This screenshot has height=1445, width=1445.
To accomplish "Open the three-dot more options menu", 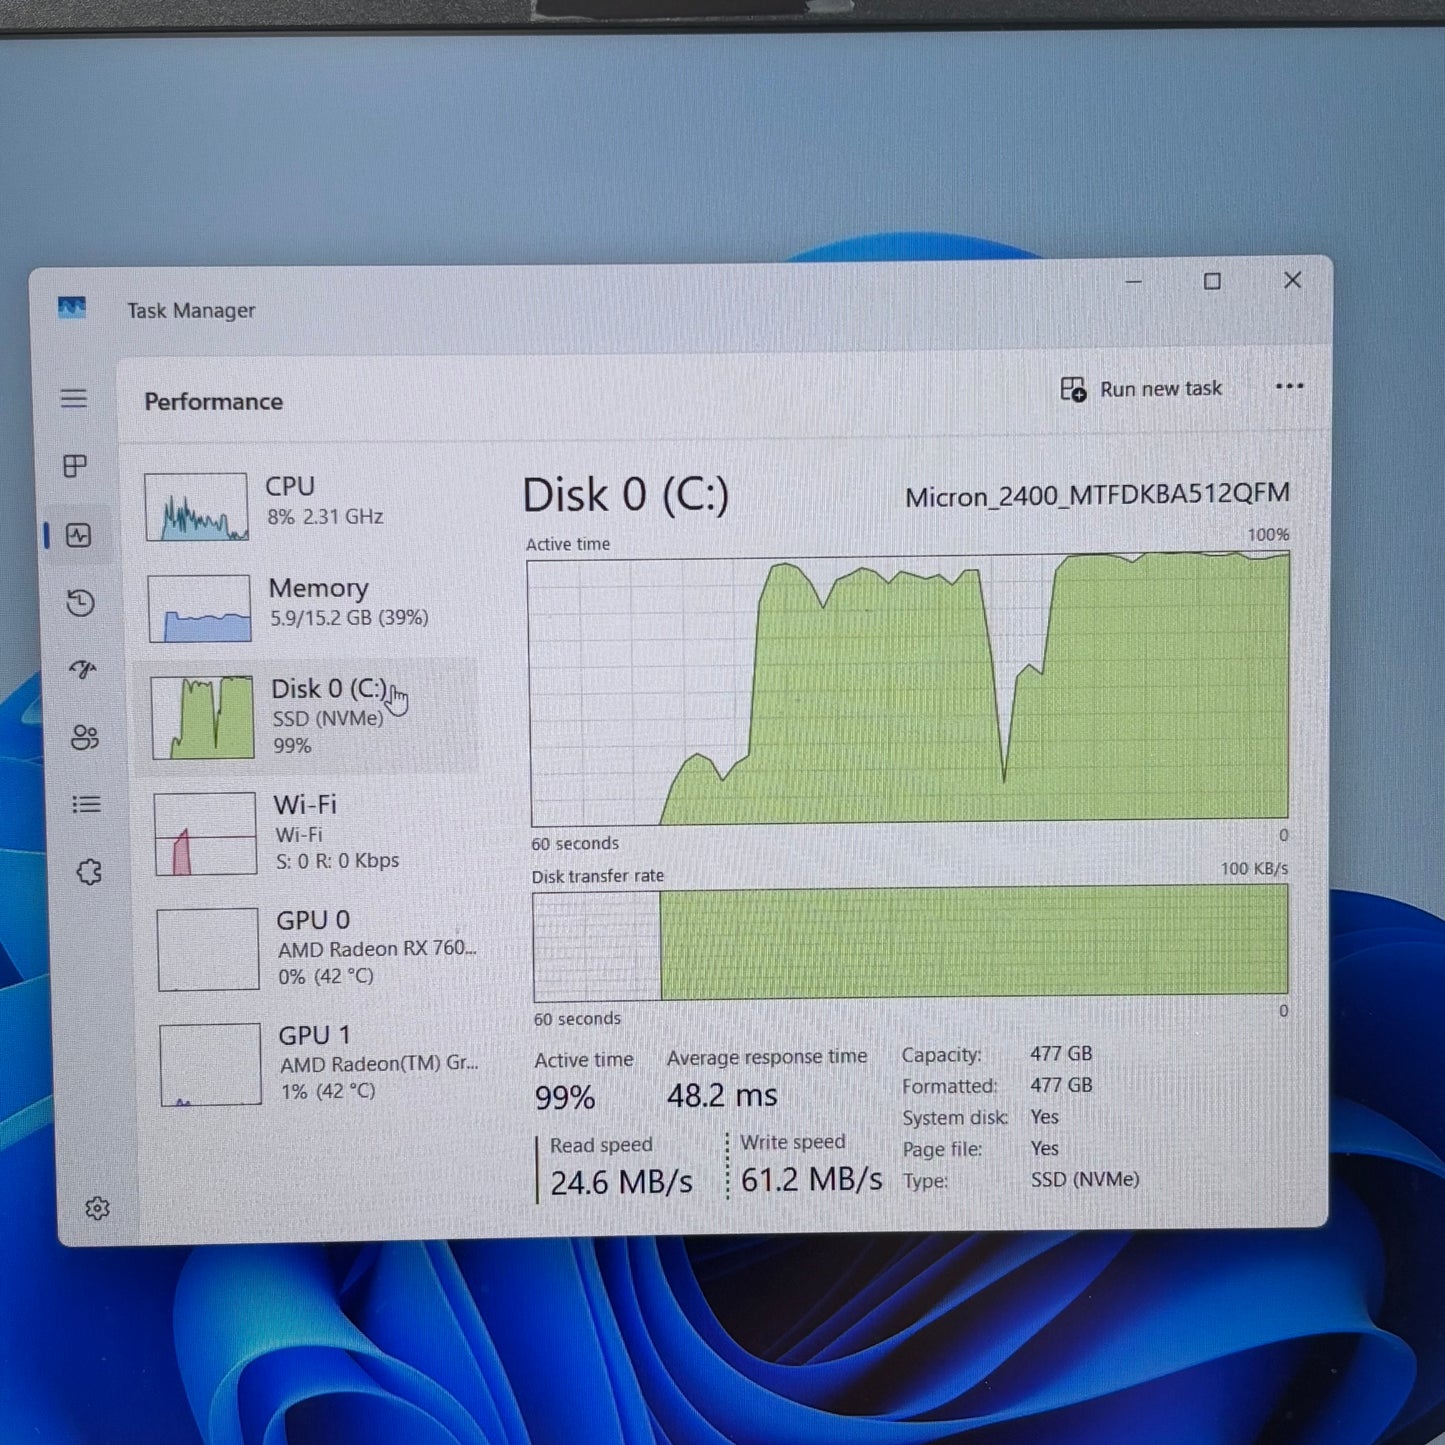I will click(x=1289, y=387).
